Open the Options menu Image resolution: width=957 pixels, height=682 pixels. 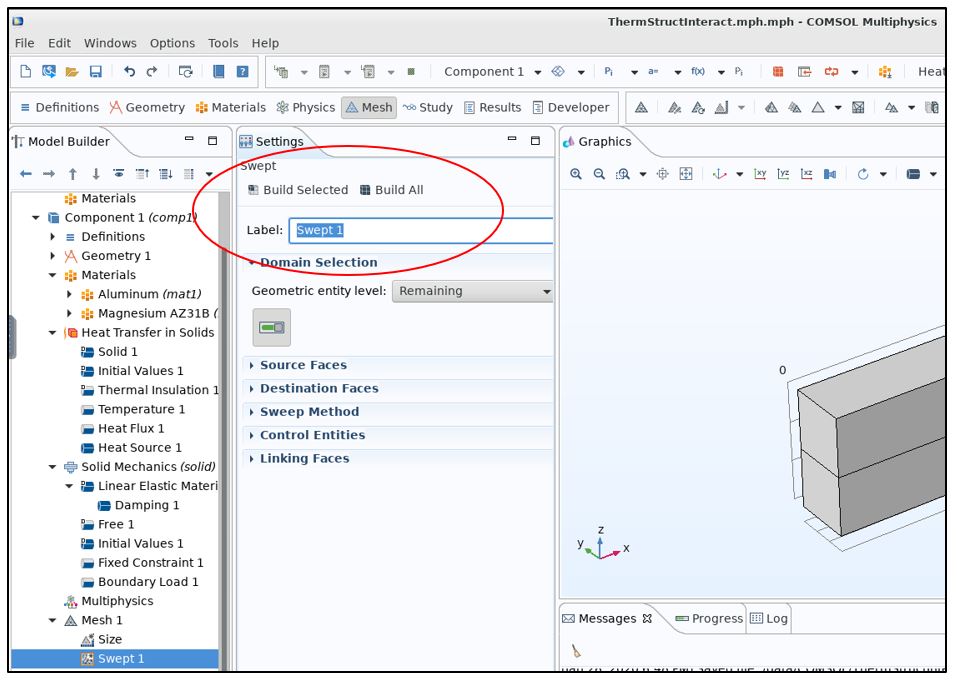point(172,43)
